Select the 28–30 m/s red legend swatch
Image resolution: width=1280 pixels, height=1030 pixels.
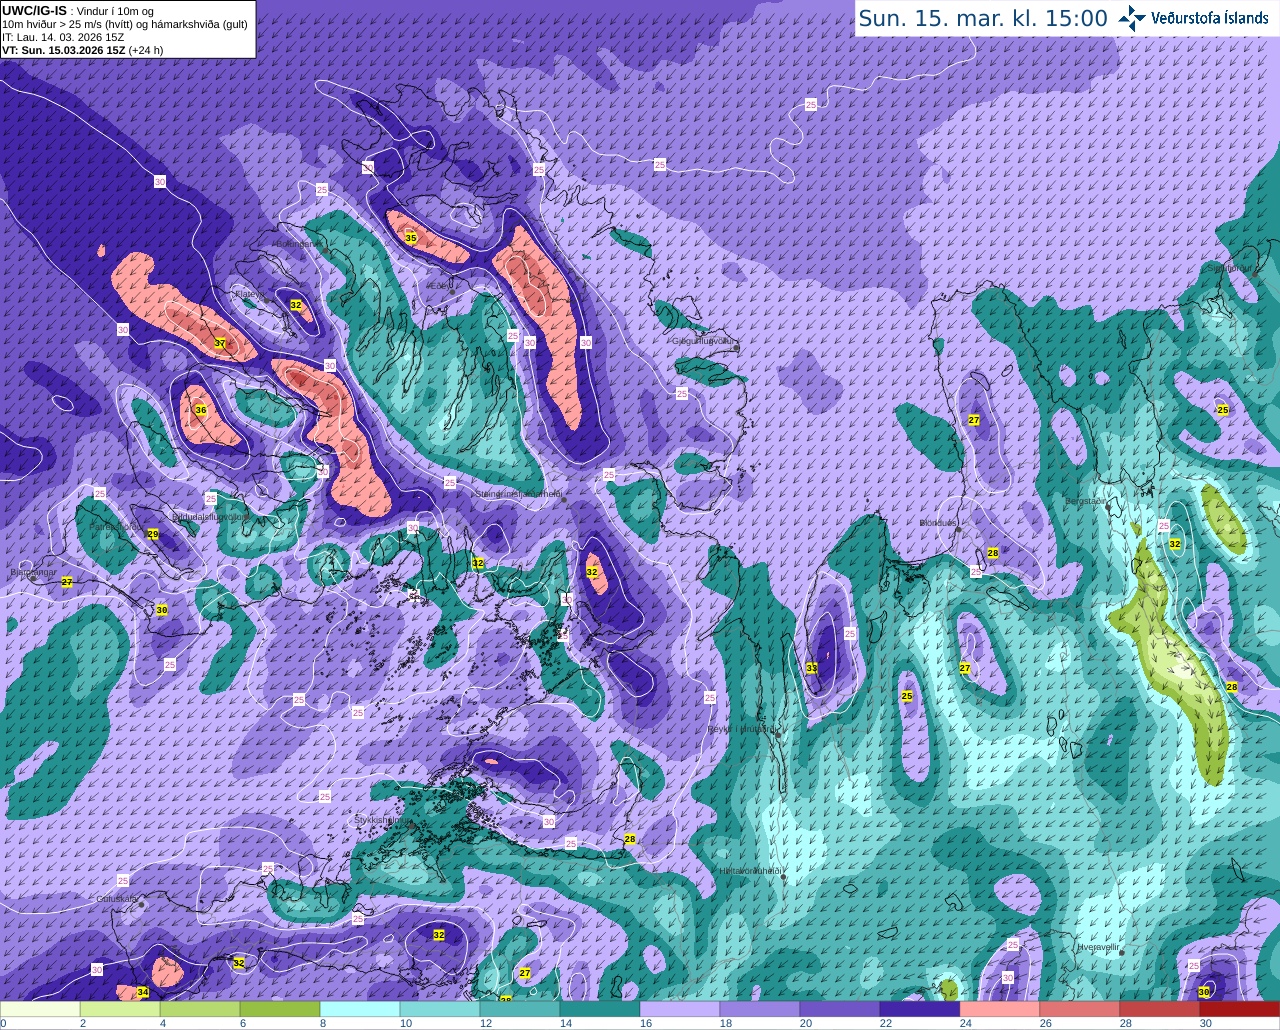pos(1160,1009)
